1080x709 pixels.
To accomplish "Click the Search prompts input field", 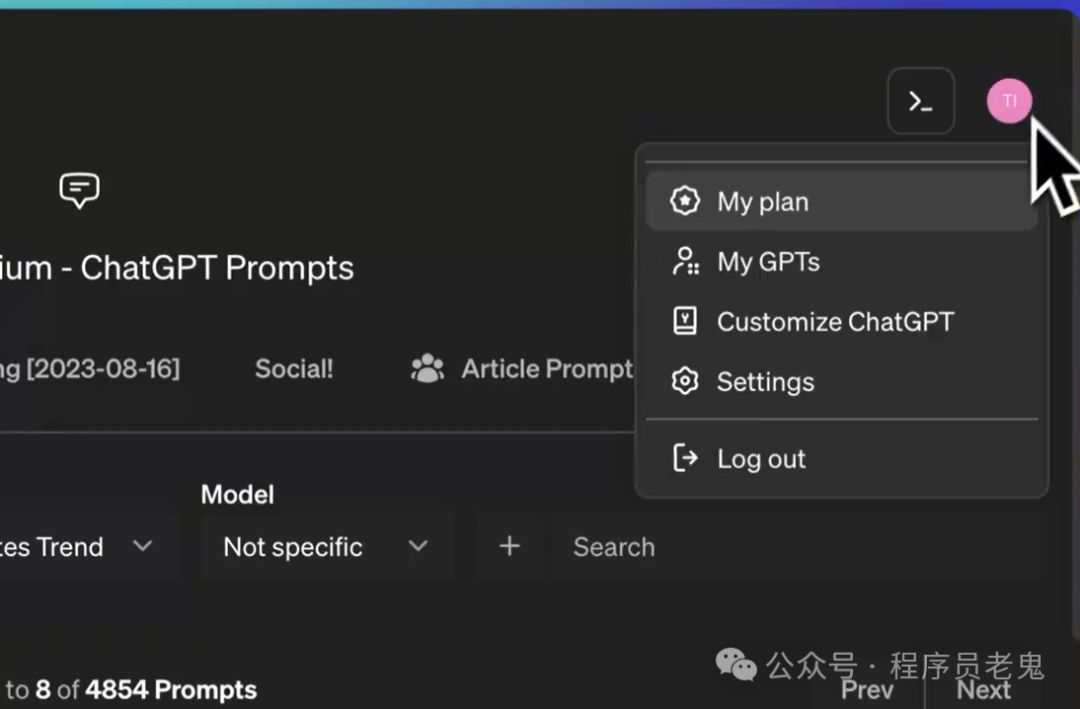I will (797, 546).
